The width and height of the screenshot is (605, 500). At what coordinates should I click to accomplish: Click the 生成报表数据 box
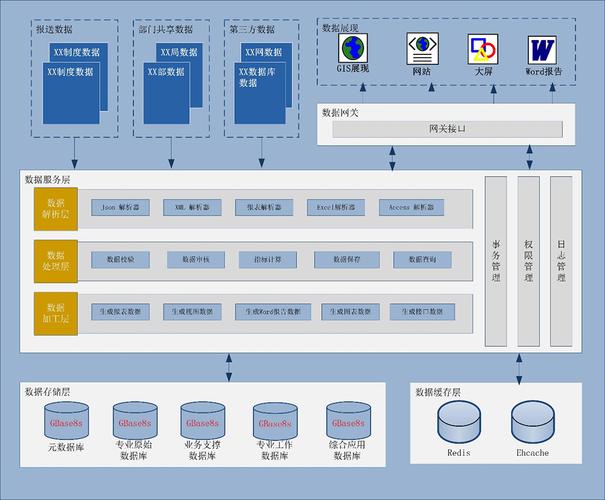(x=120, y=312)
